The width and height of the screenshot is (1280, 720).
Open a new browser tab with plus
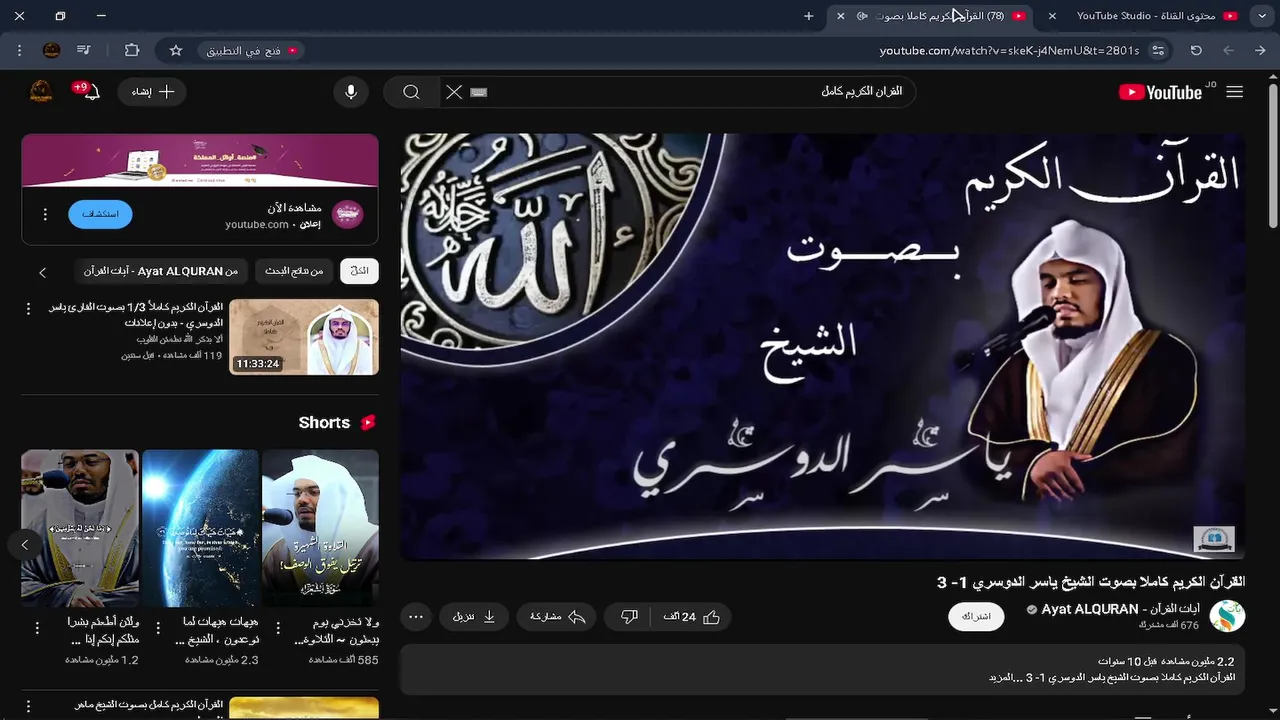(809, 16)
